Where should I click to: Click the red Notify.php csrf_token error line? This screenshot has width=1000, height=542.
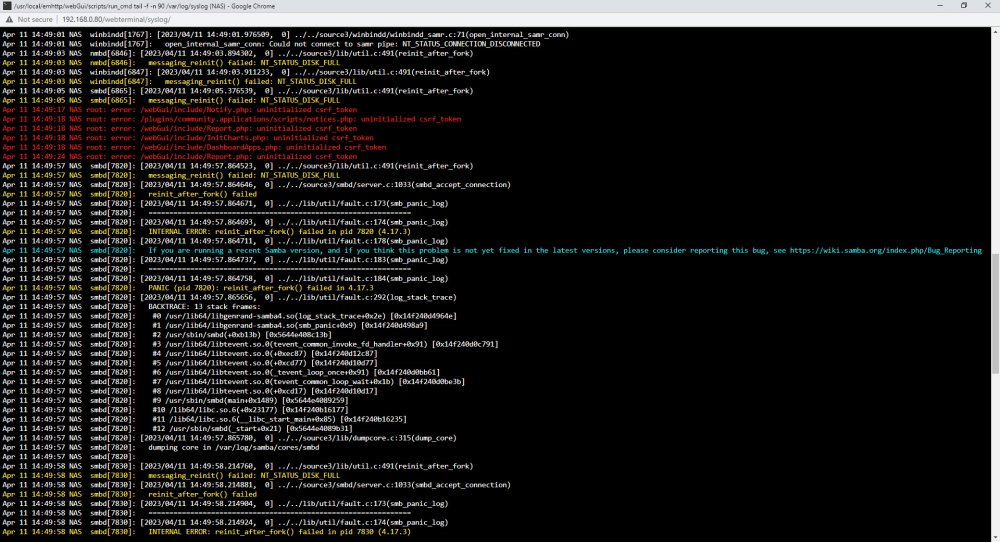pos(180,110)
